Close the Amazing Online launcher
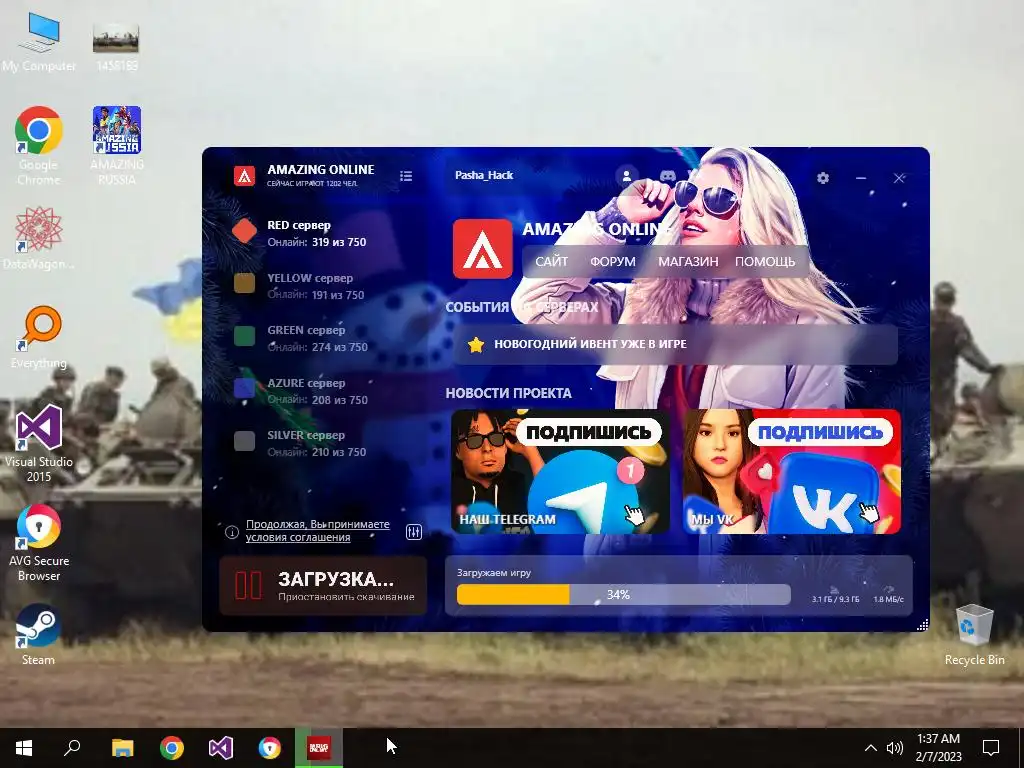Image resolution: width=1024 pixels, height=768 pixels. point(899,178)
